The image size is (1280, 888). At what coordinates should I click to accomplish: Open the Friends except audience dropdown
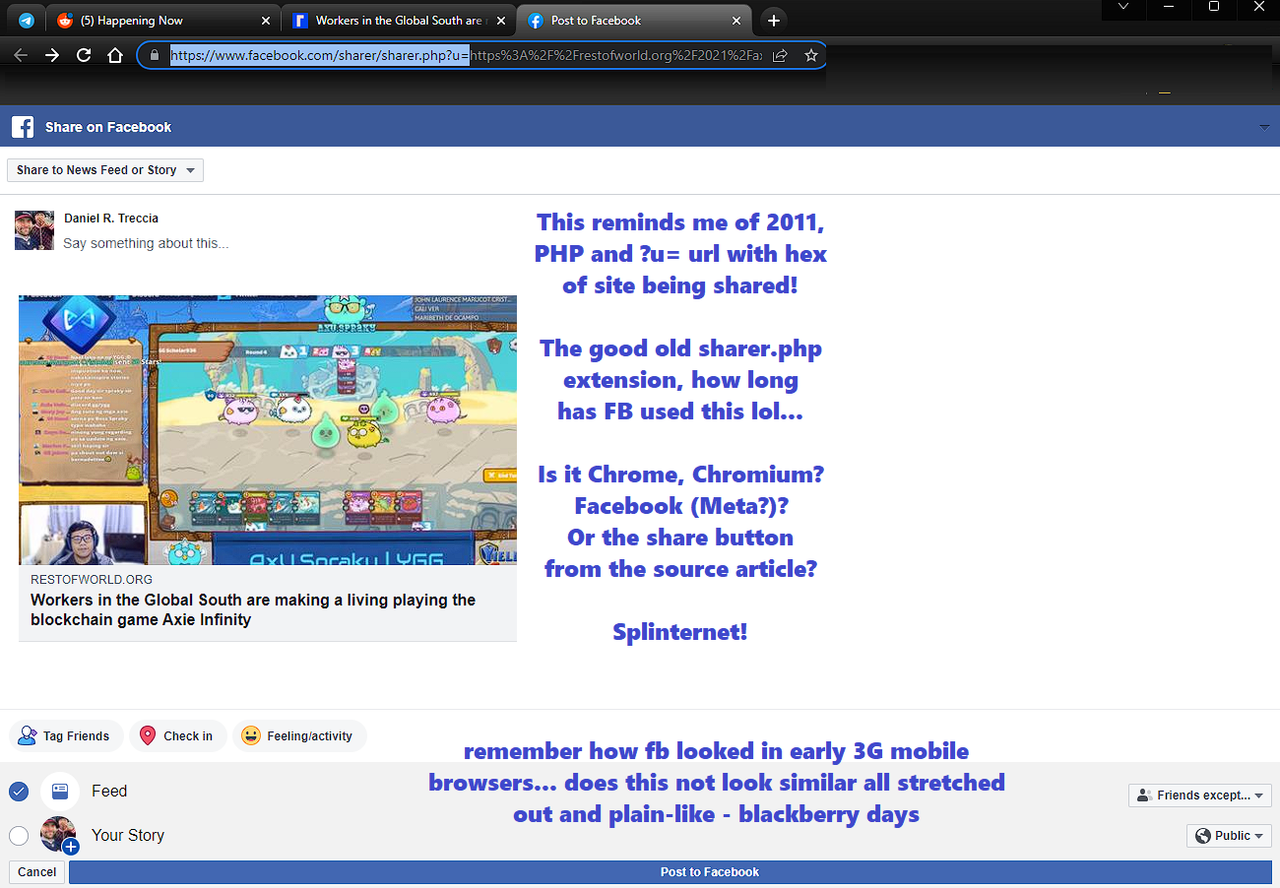pos(1200,795)
